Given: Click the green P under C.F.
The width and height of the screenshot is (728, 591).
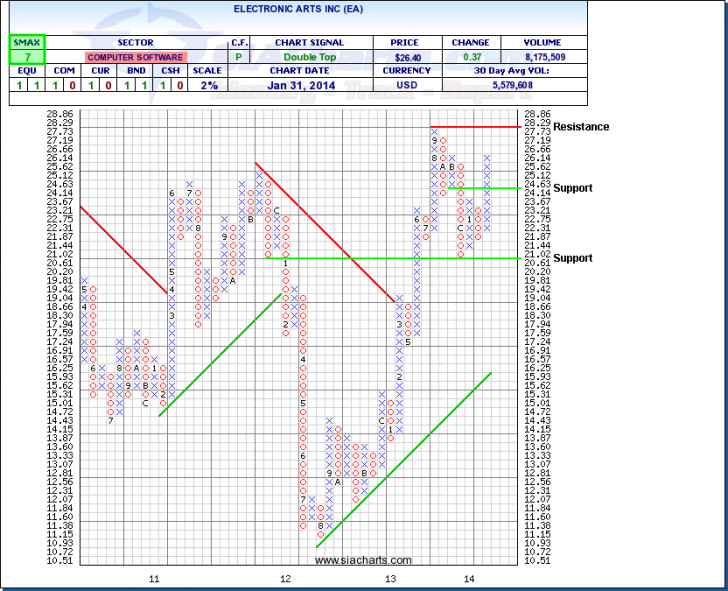Looking at the screenshot, I should (239, 58).
